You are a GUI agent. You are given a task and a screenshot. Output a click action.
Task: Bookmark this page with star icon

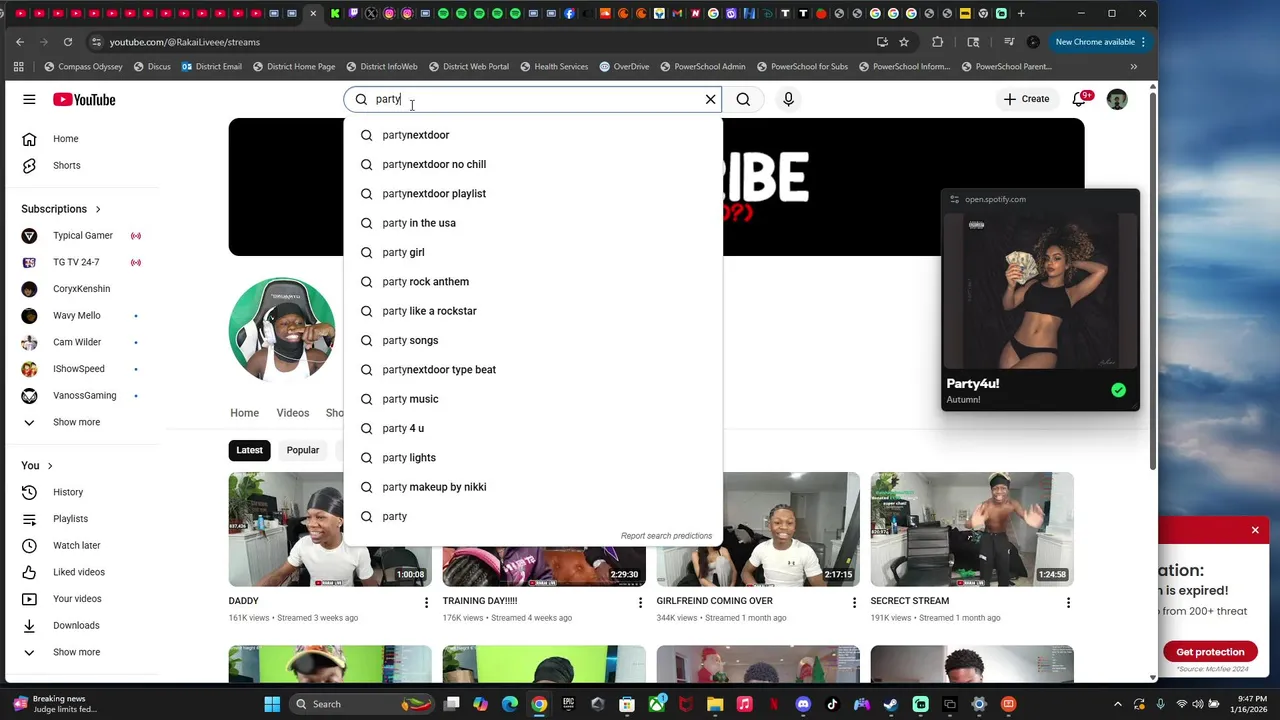tap(904, 42)
